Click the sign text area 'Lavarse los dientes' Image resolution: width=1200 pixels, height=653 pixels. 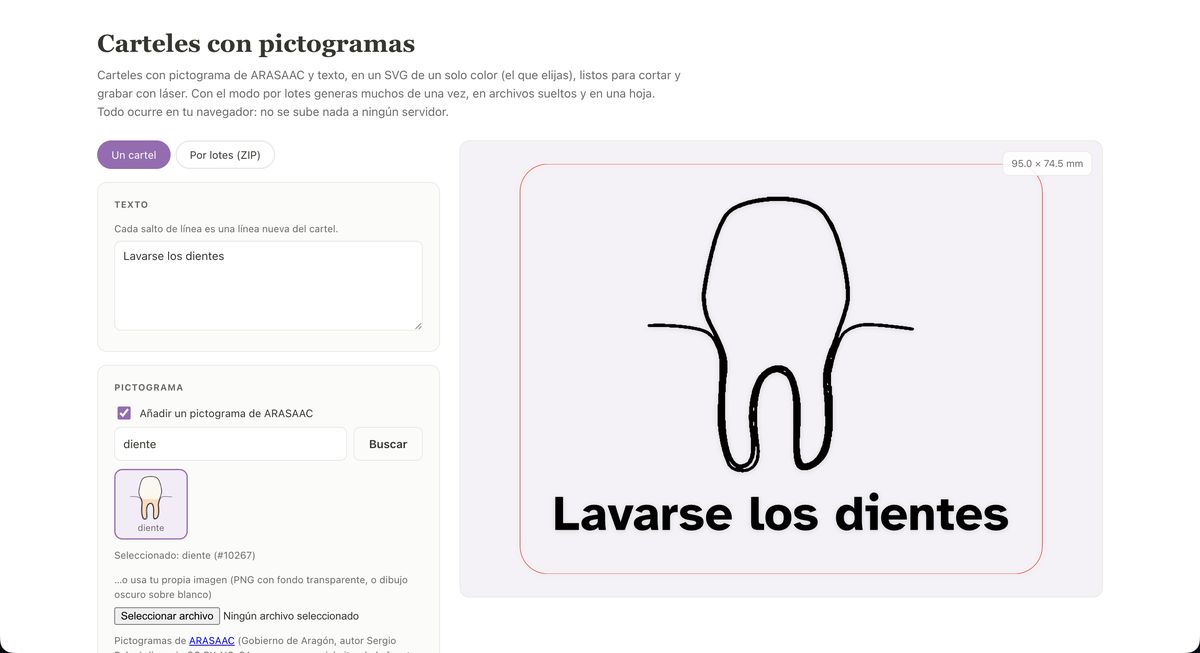click(x=268, y=286)
